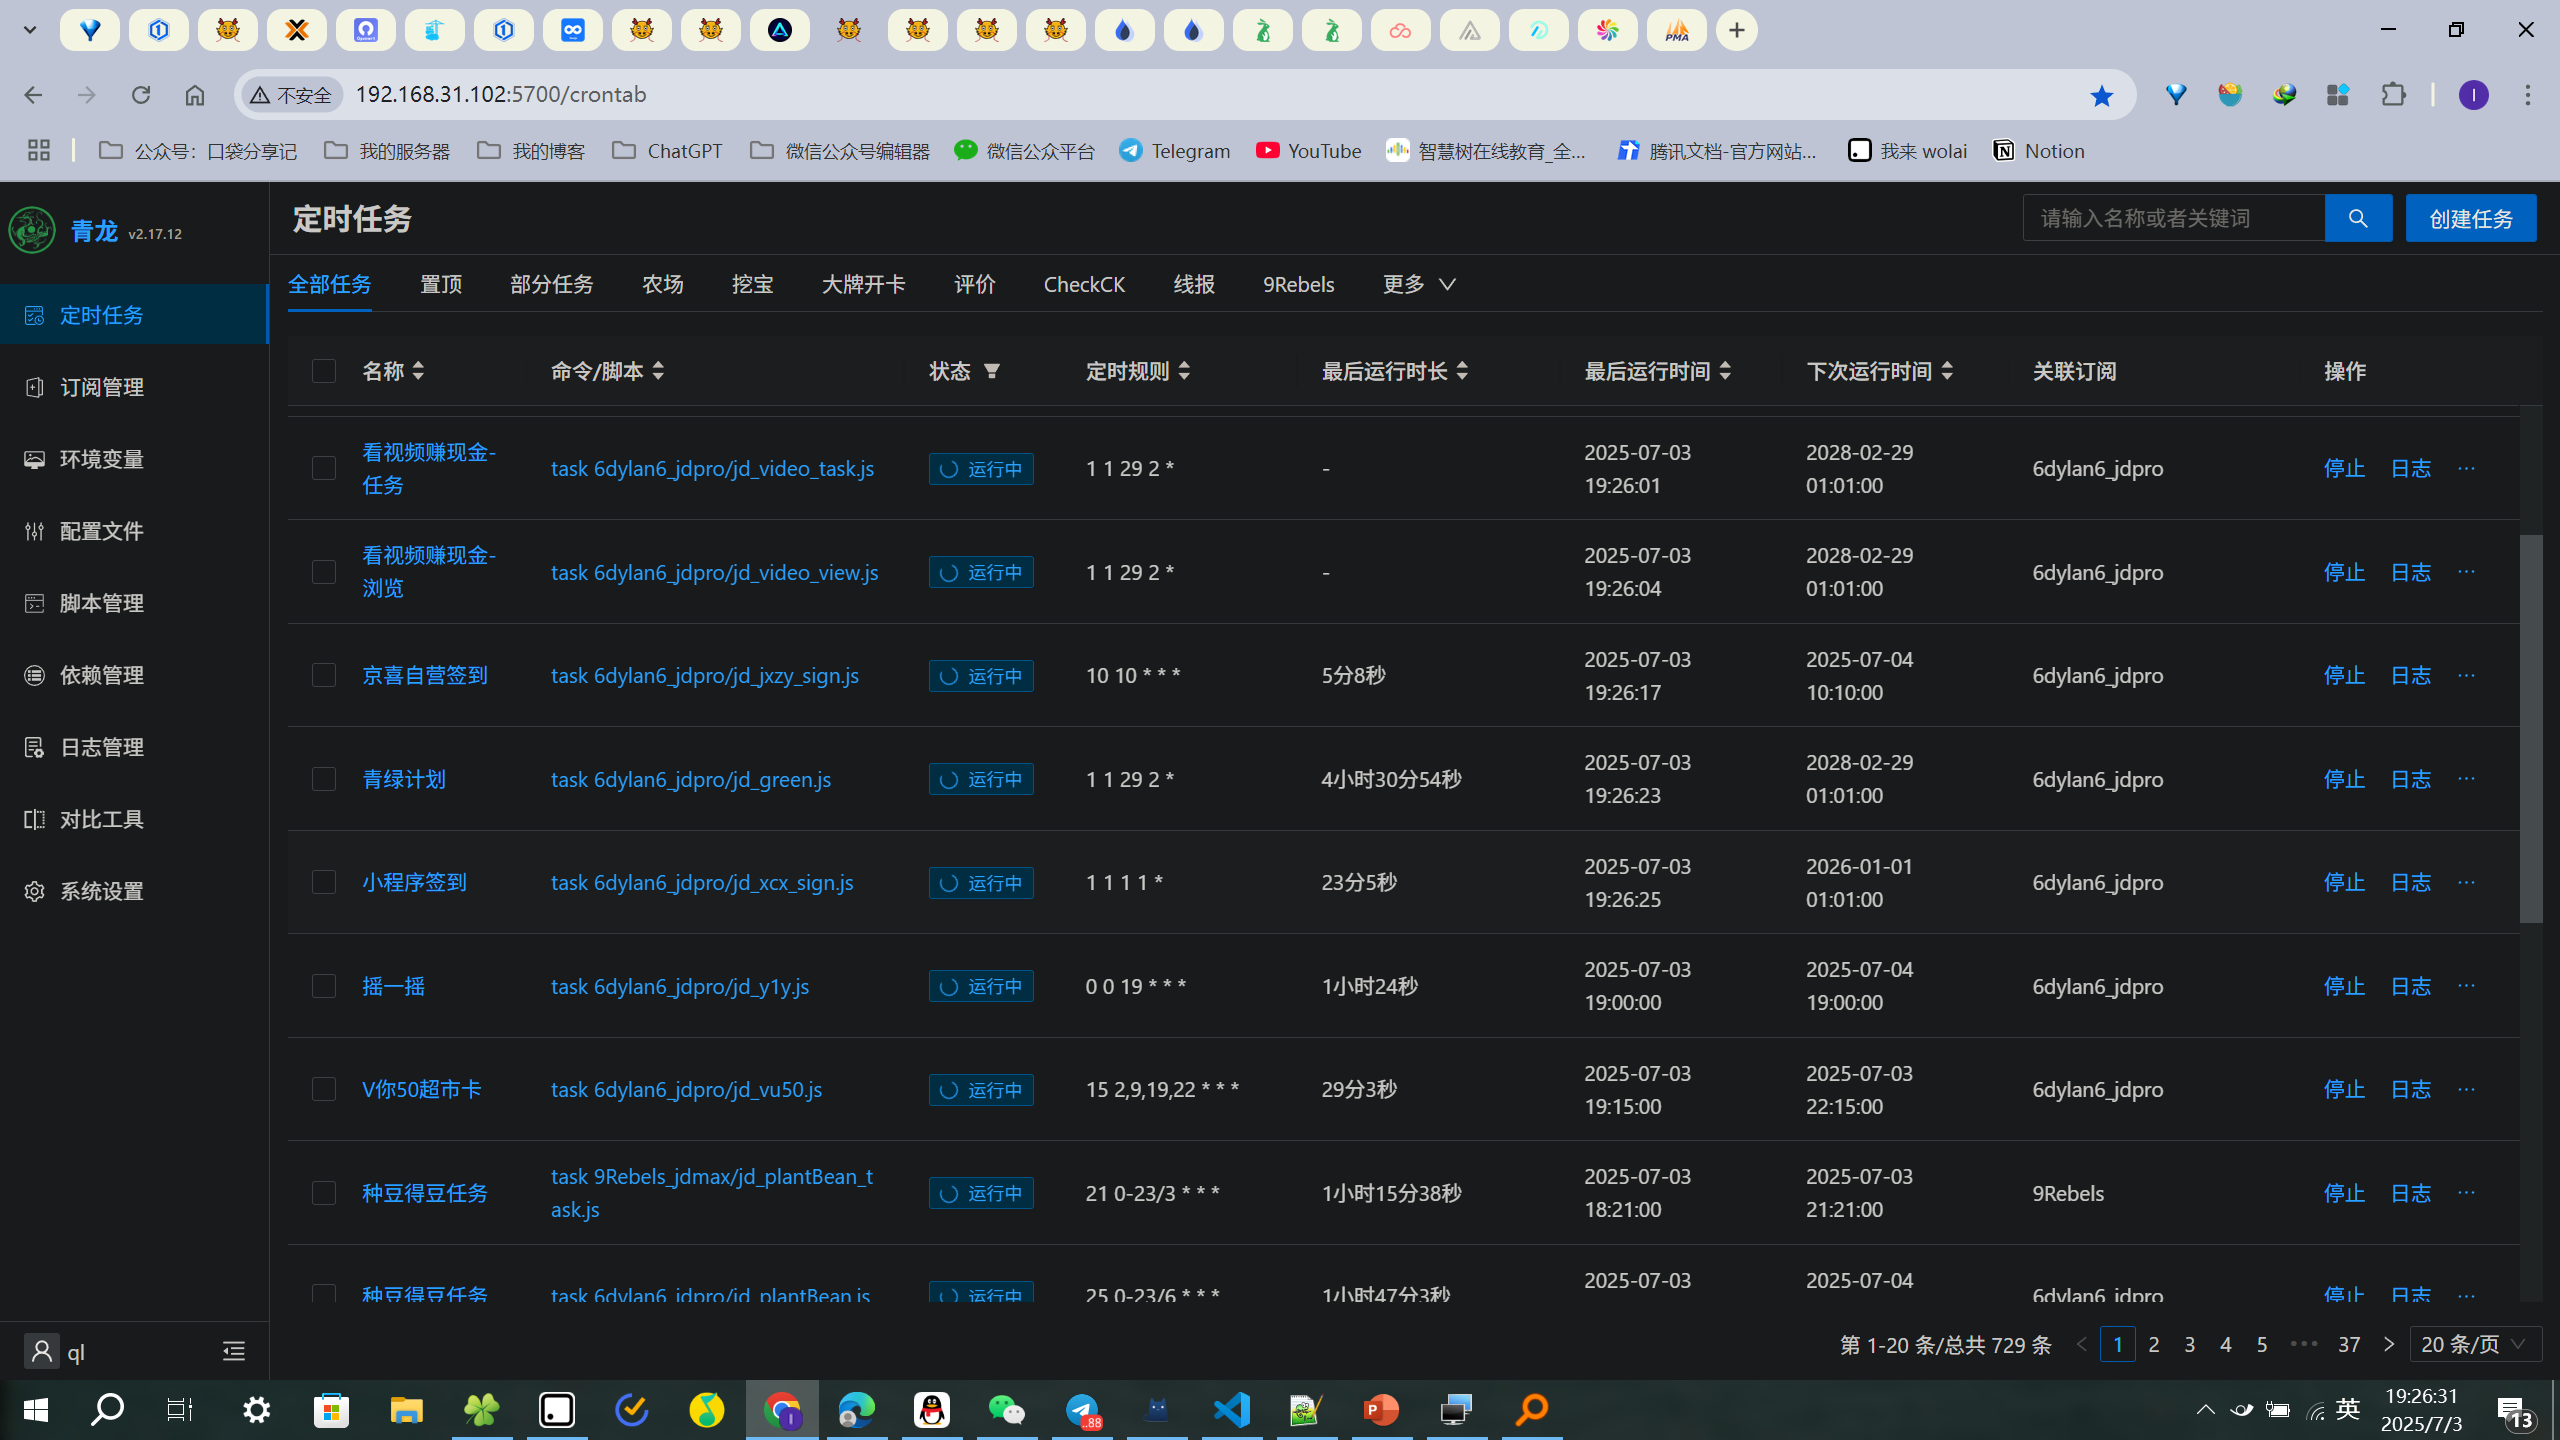Stop the 小程序签到 task via 停止
This screenshot has height=1440, width=2560.
(x=2344, y=882)
